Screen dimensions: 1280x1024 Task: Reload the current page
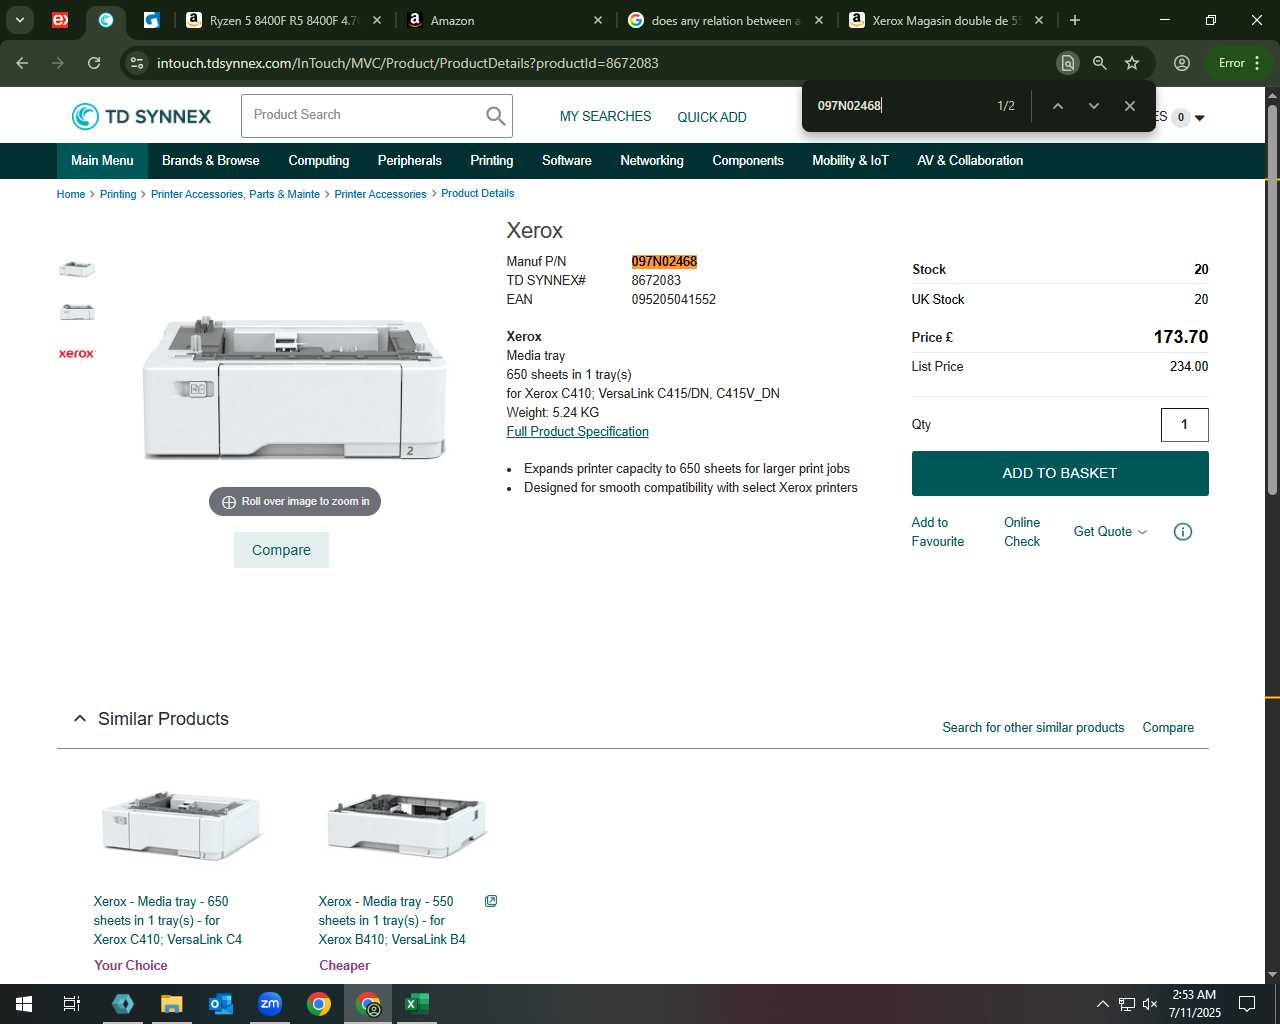tap(94, 63)
